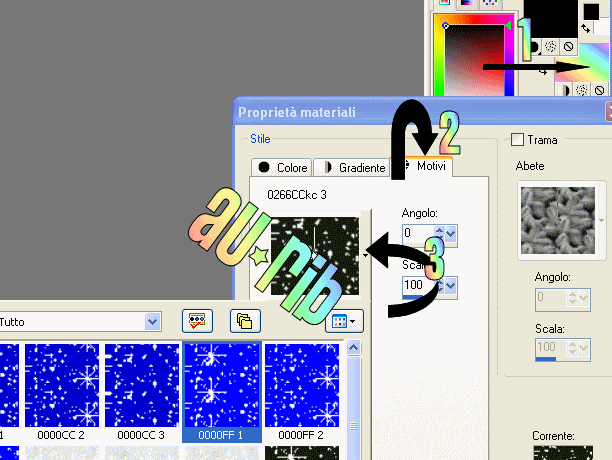Click the pattern list scrollbar up arrow

(354, 347)
